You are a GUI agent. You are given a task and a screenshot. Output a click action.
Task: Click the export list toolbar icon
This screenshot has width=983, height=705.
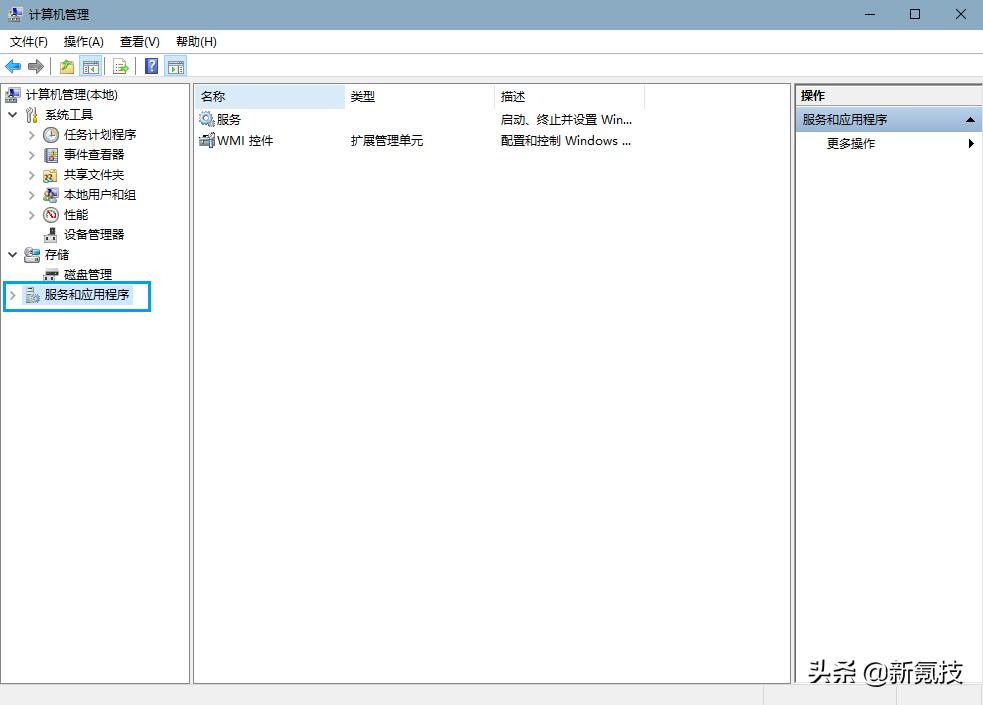(120, 66)
